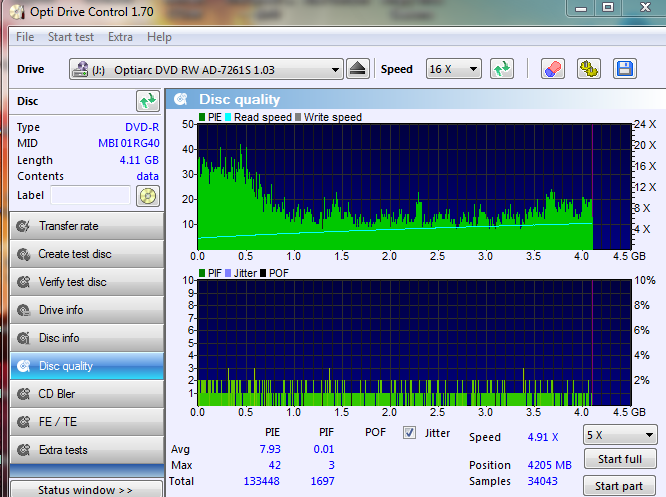Click the Start full button

[620, 459]
